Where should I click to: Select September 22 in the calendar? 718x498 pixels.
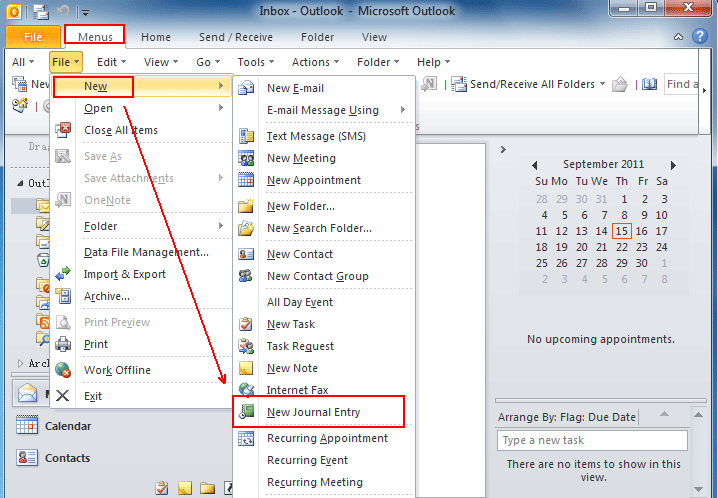click(x=621, y=247)
